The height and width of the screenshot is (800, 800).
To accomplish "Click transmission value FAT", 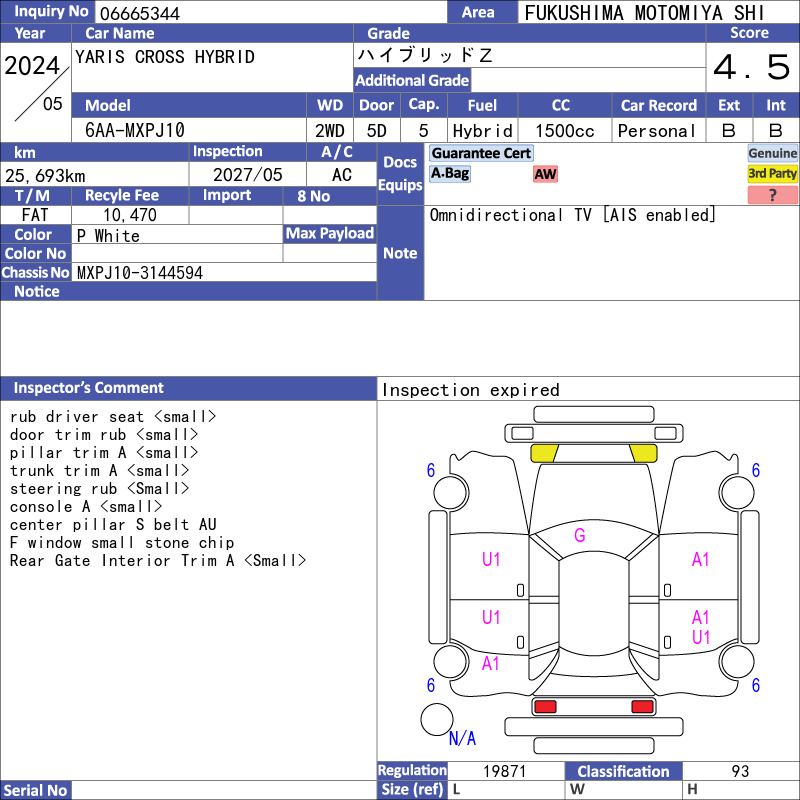I will point(35,215).
